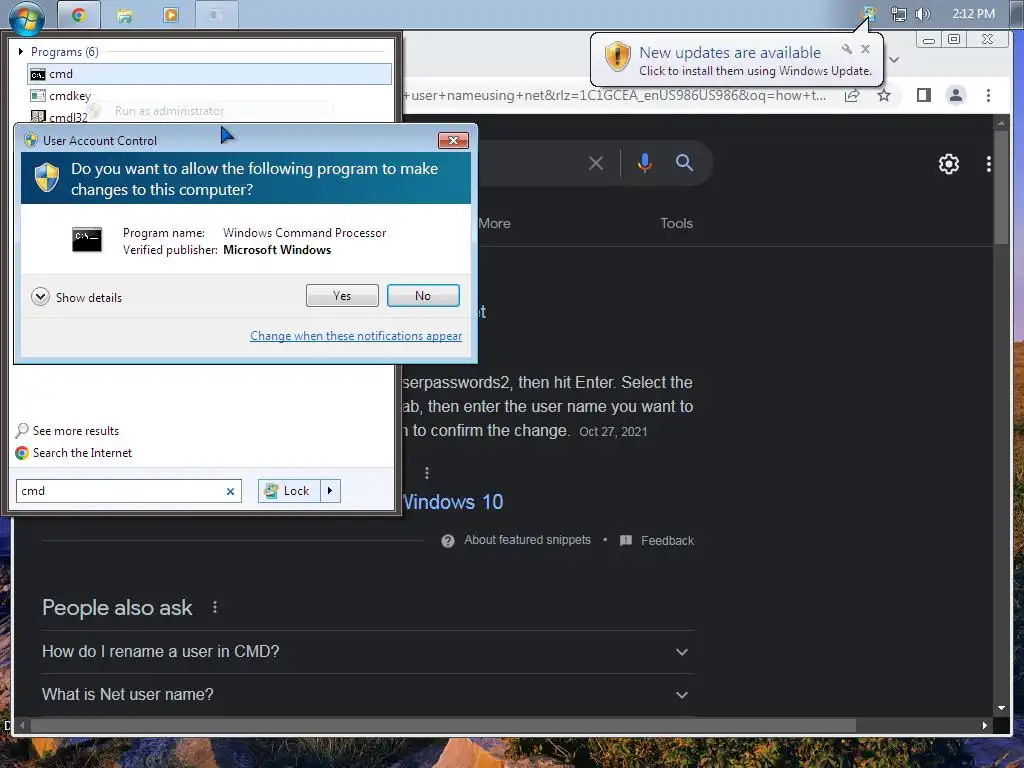Screen dimensions: 1024x768
Task: Expand Show details in UAC dialog
Action: coord(77,298)
